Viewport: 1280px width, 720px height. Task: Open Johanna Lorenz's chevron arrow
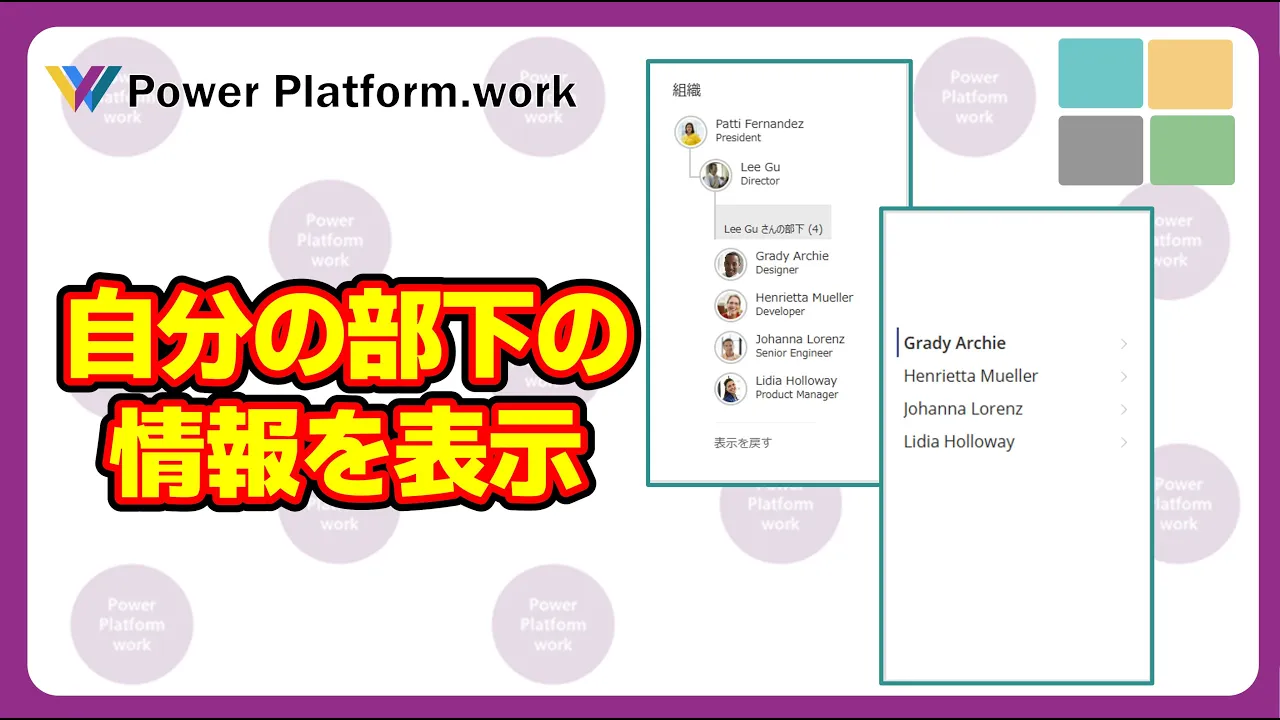1124,410
